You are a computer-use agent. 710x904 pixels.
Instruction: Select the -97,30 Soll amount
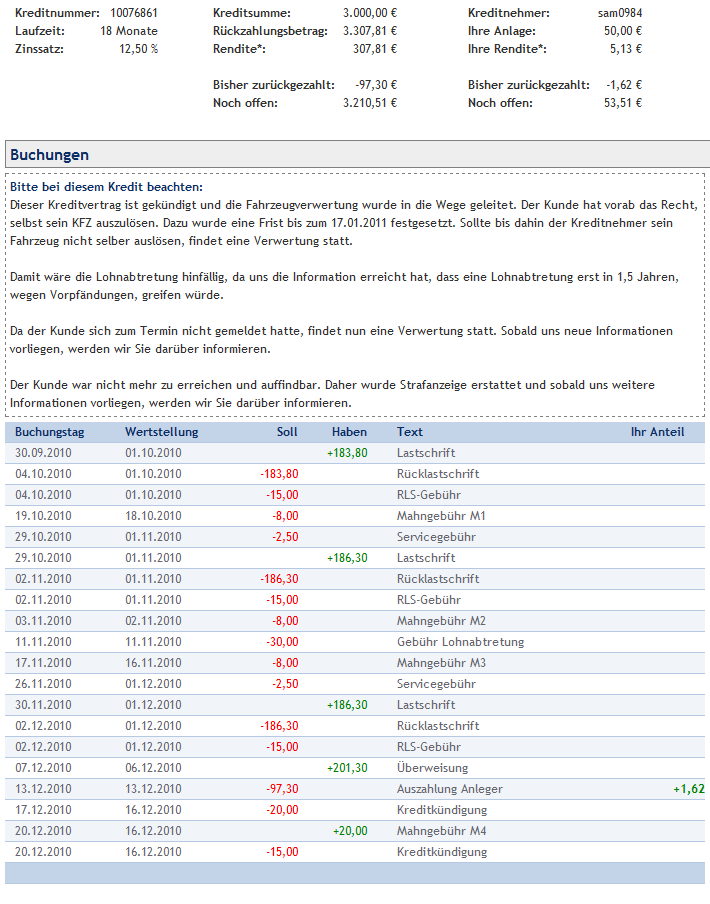pyautogui.click(x=282, y=789)
